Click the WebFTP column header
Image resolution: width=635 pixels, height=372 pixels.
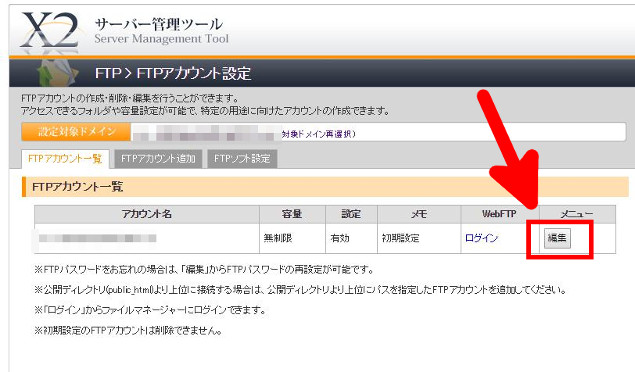point(499,214)
